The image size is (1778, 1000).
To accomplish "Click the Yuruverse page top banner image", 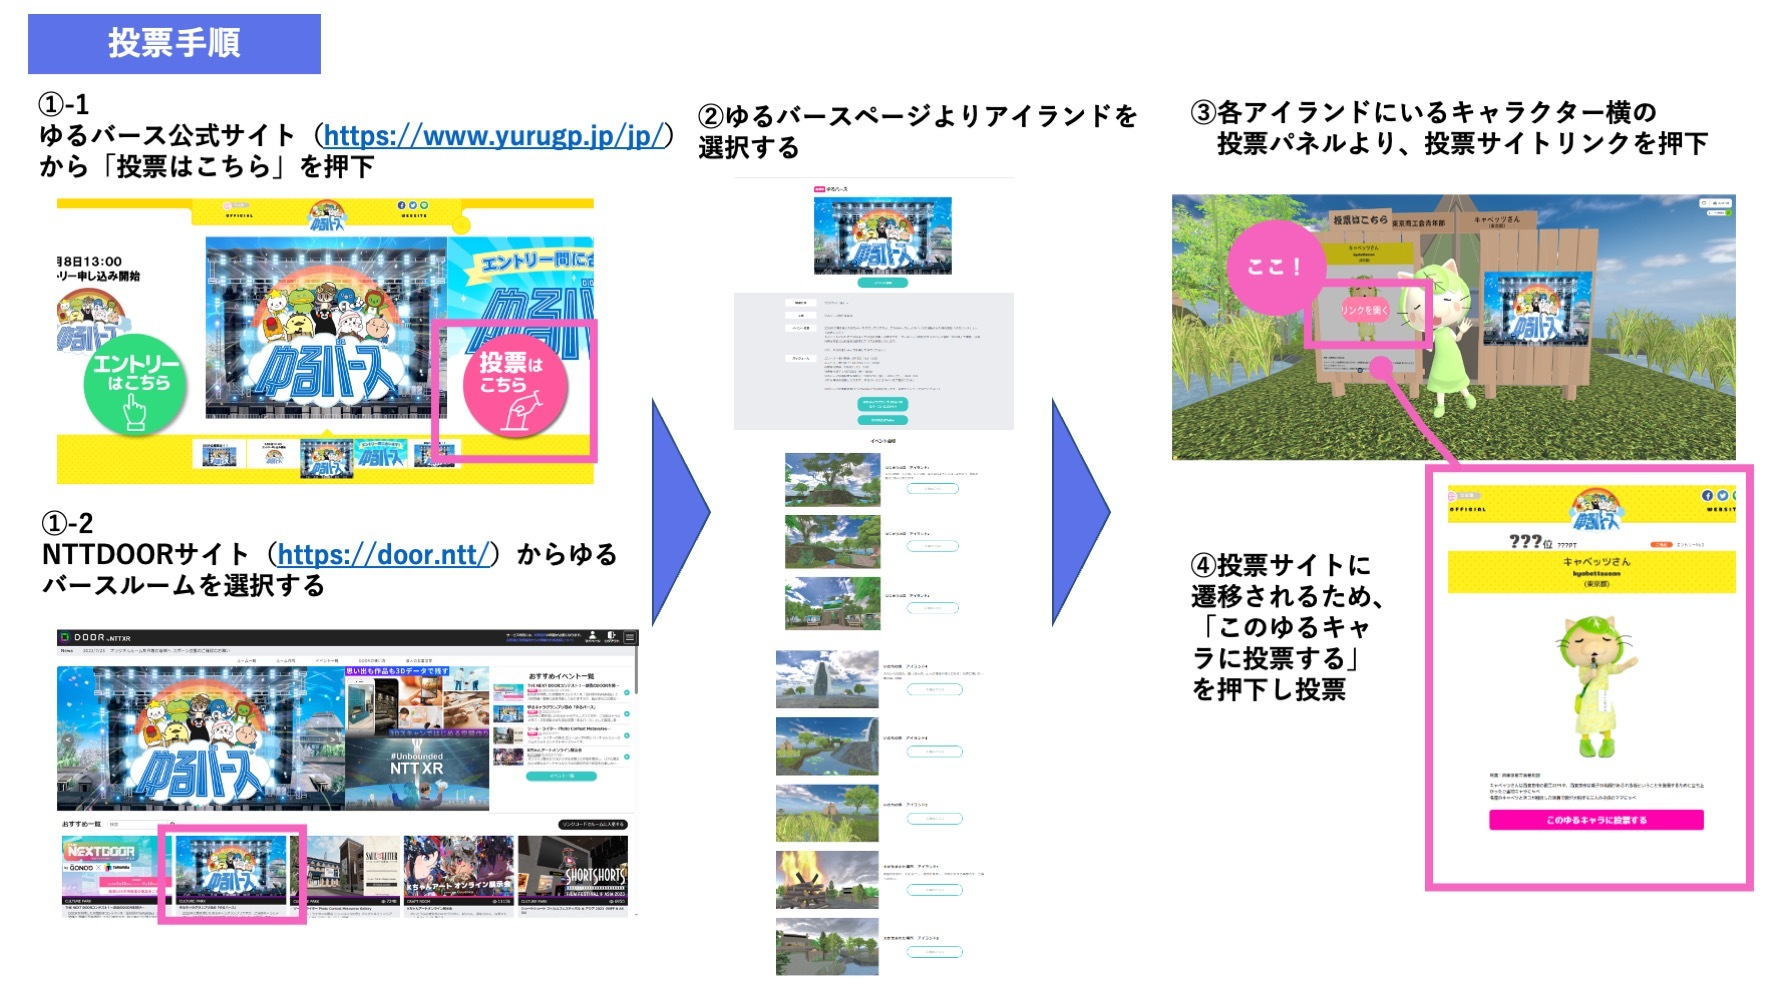I will [x=883, y=235].
